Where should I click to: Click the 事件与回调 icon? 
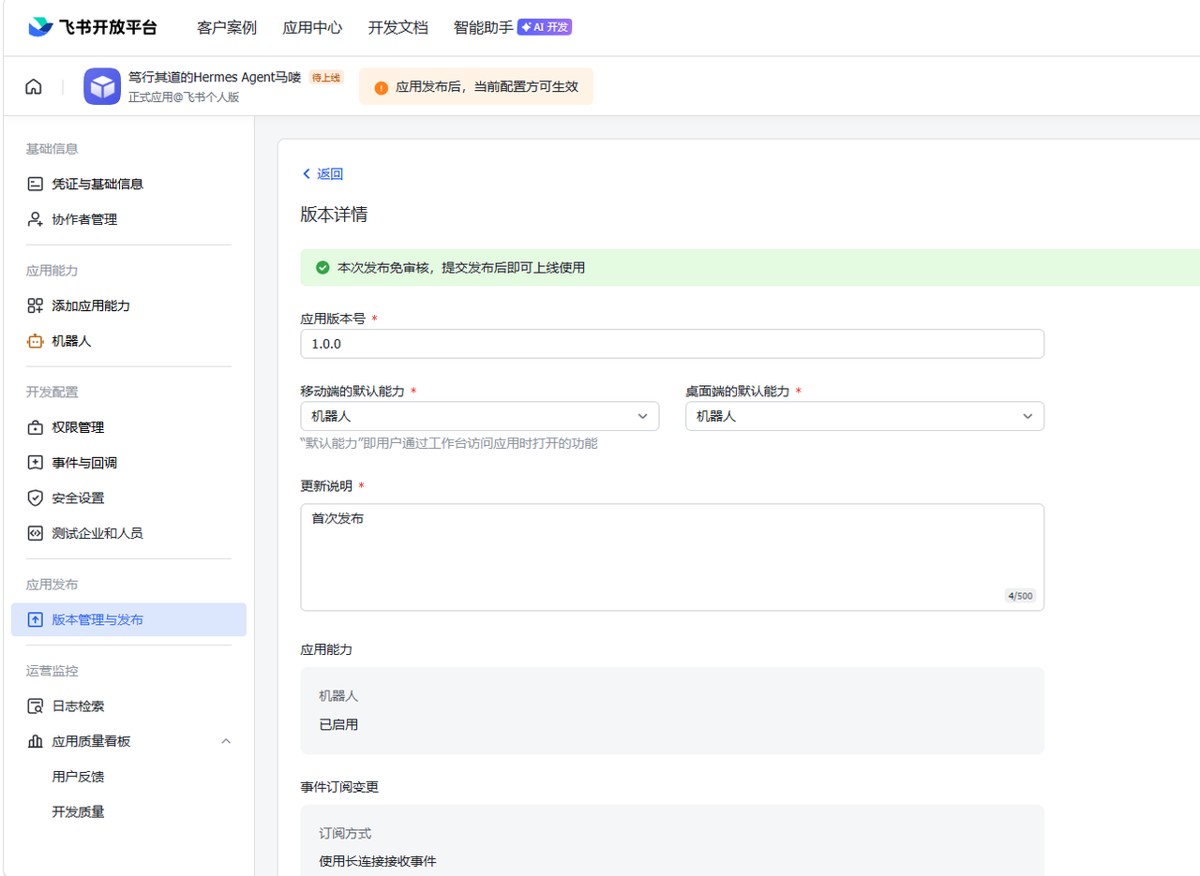pyautogui.click(x=35, y=463)
